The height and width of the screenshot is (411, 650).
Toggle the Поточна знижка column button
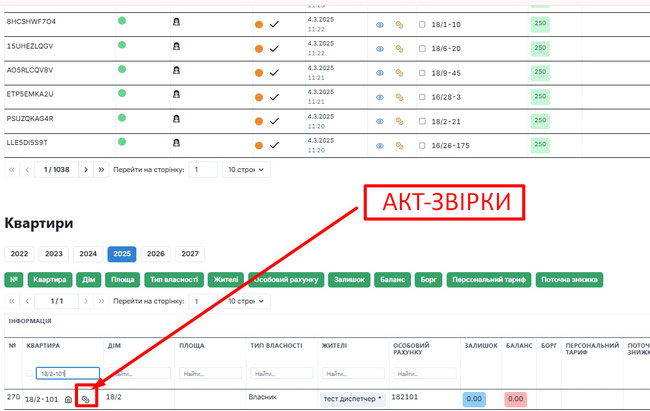(x=570, y=280)
